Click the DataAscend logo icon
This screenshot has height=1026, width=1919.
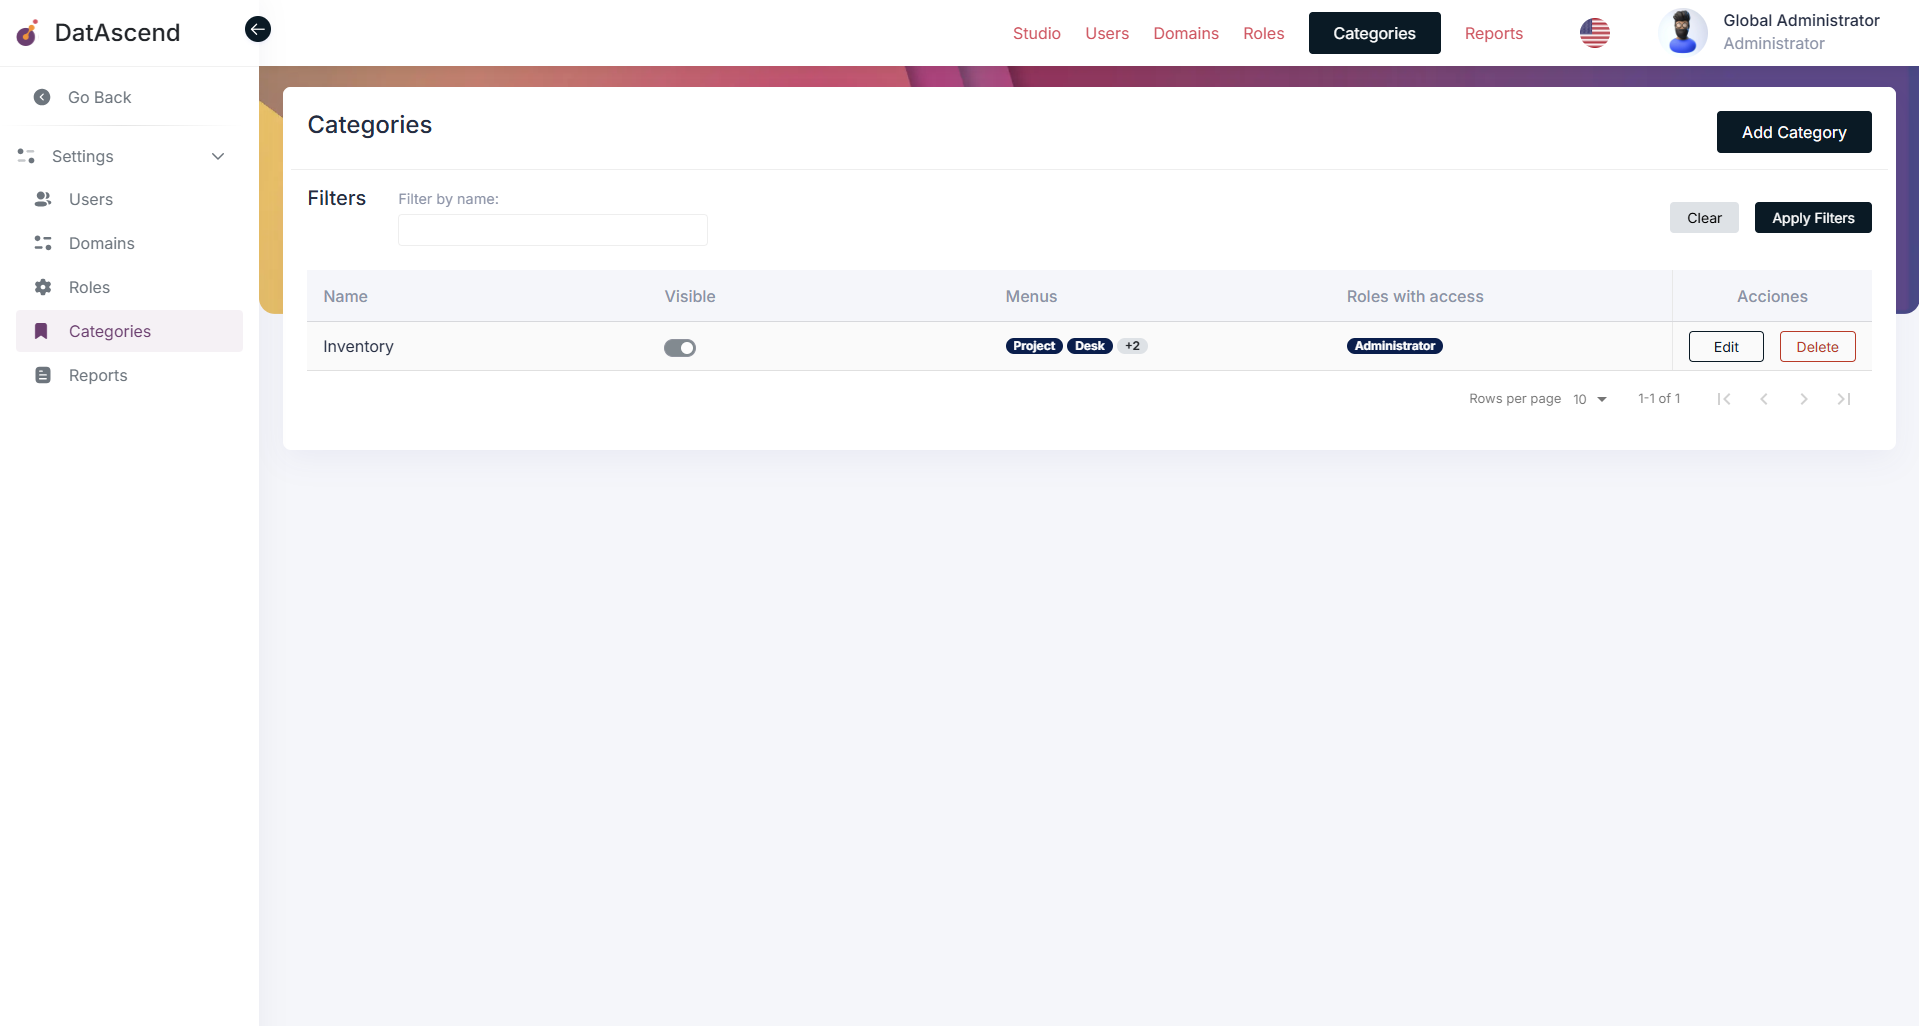click(26, 32)
